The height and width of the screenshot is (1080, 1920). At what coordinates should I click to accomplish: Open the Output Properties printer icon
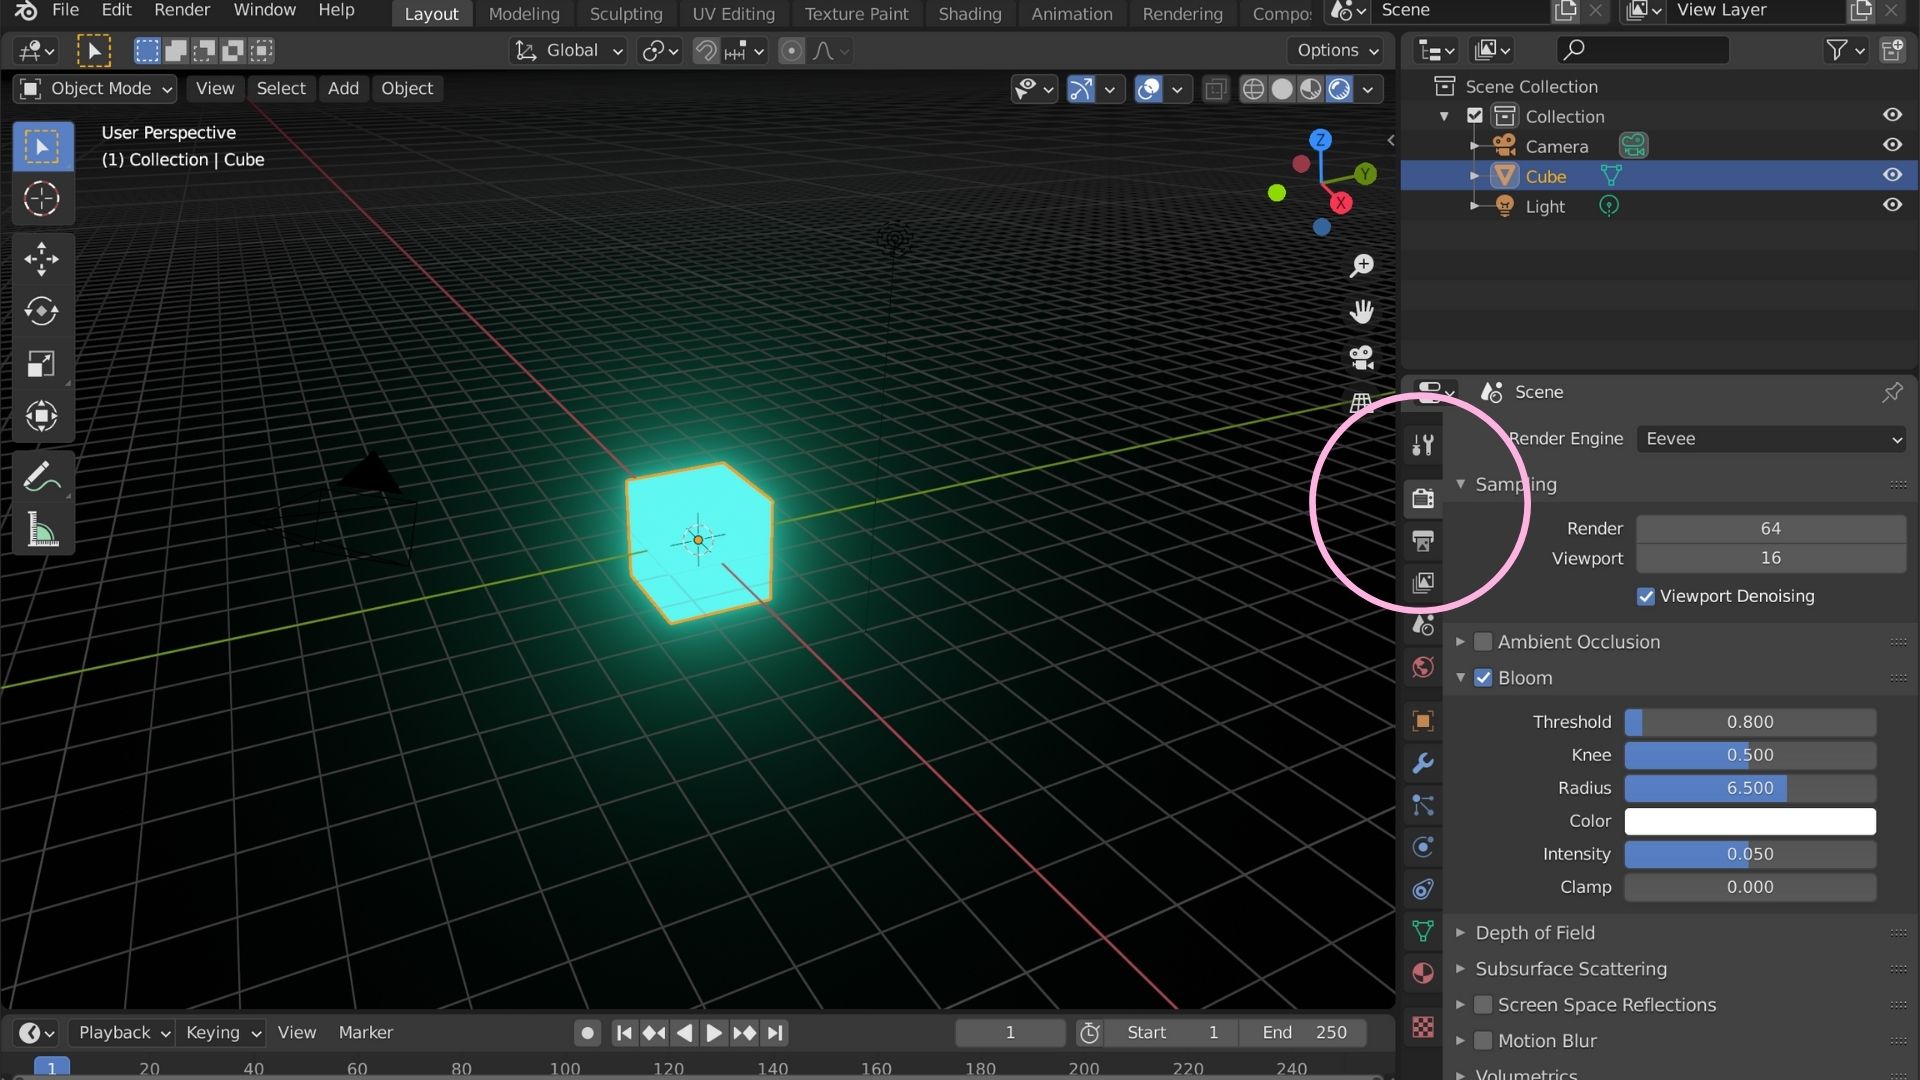1422,541
